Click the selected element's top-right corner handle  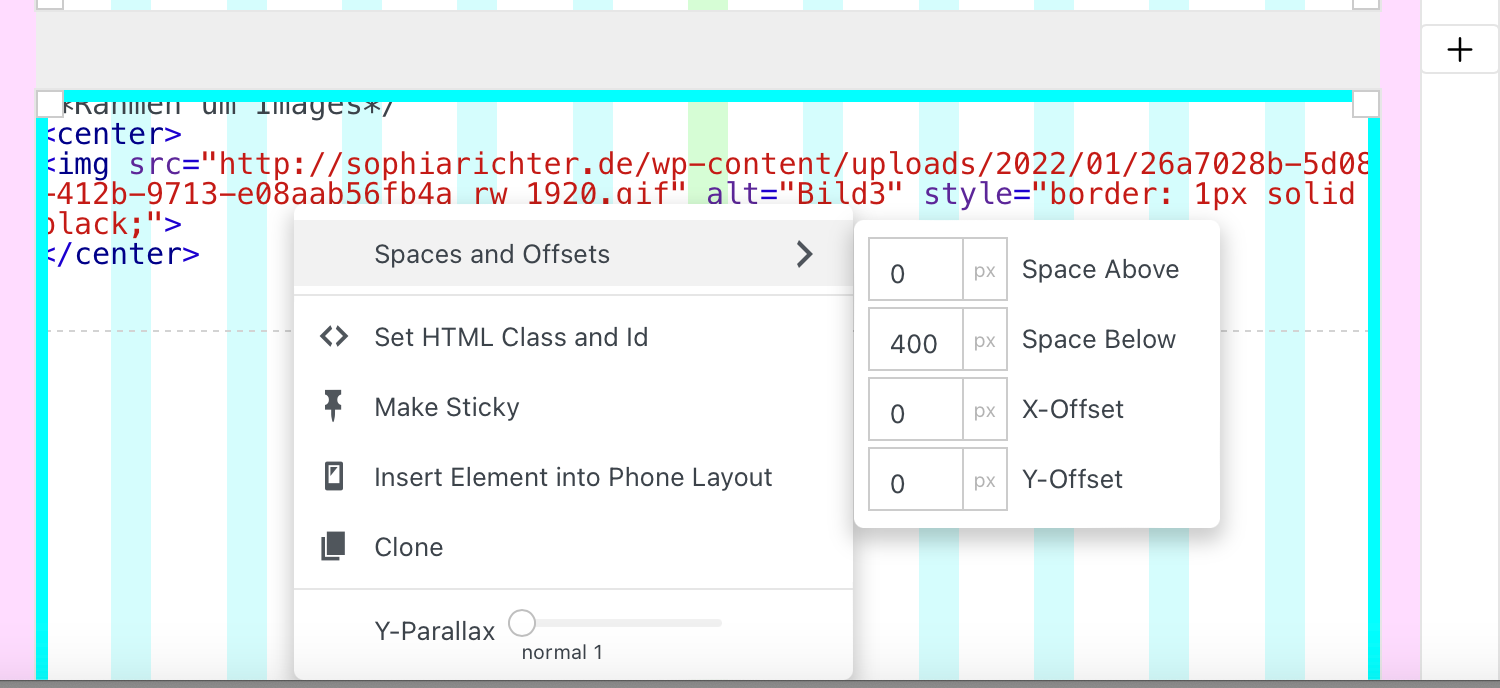pyautogui.click(x=1366, y=103)
